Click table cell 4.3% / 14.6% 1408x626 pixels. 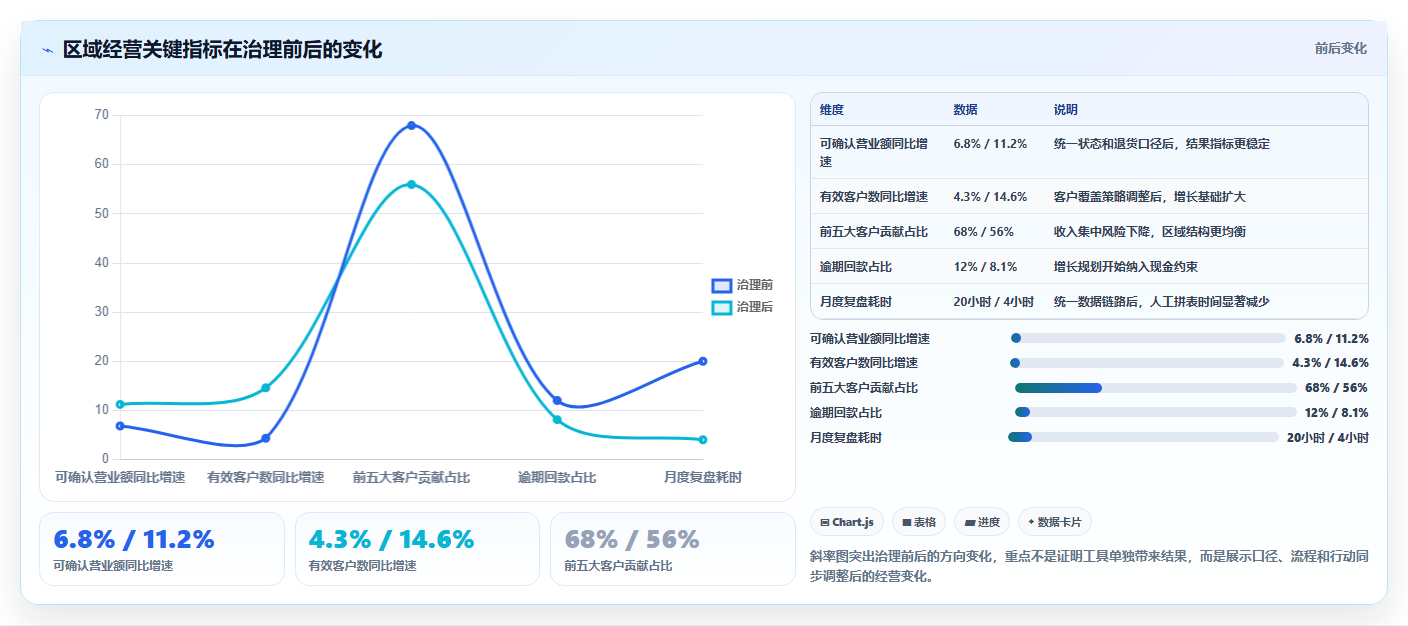coord(990,197)
